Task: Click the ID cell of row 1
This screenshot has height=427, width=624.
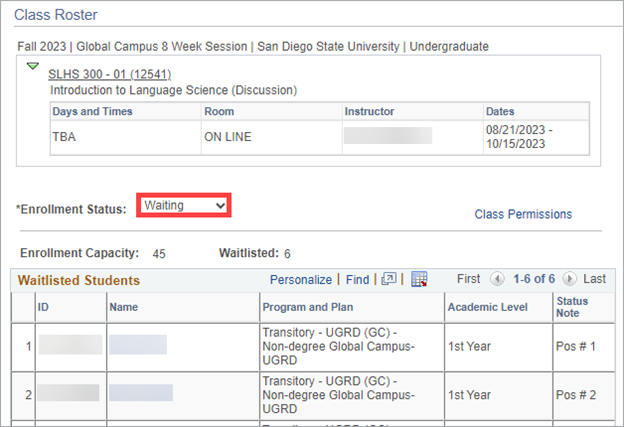Action: [x=70, y=345]
